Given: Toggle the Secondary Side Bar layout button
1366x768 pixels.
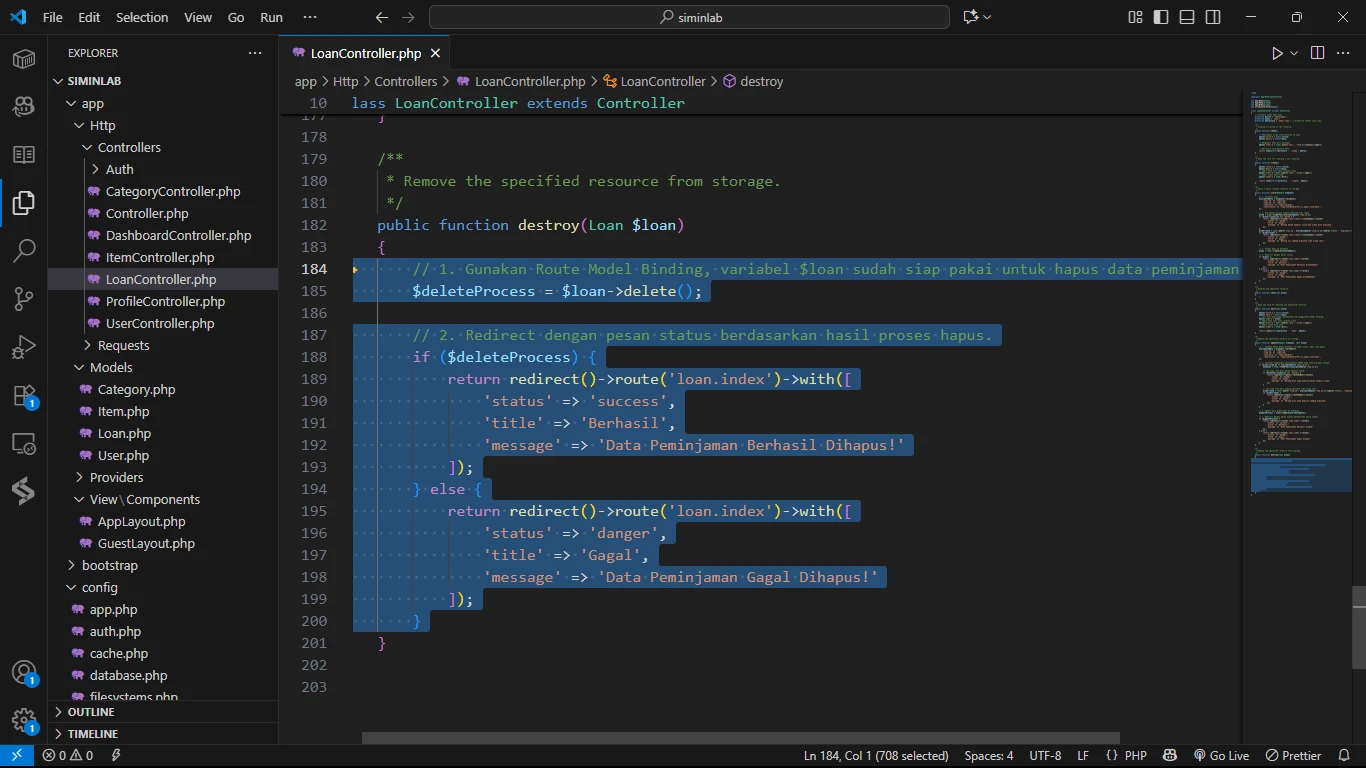Looking at the screenshot, I should click(1213, 17).
